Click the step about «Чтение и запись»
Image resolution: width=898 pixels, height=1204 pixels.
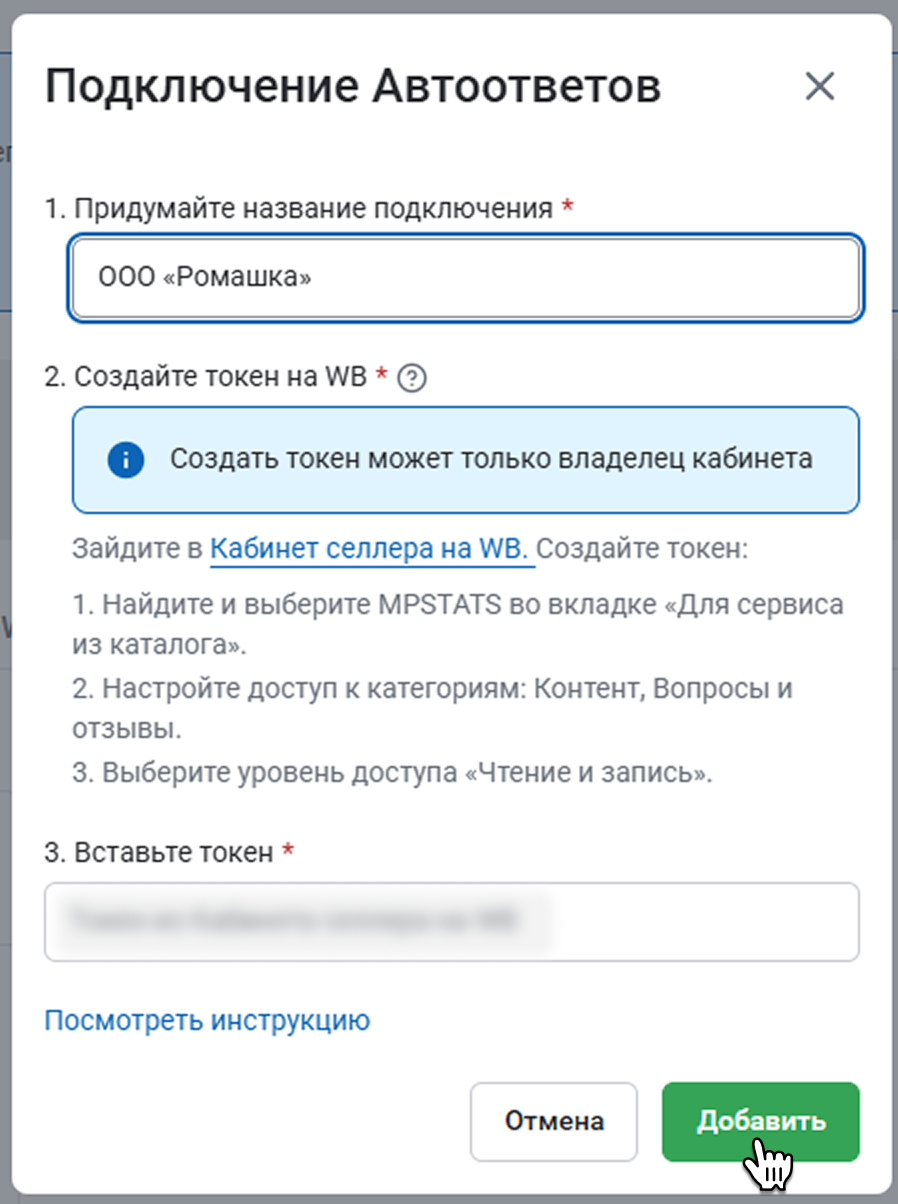pyautogui.click(x=392, y=775)
